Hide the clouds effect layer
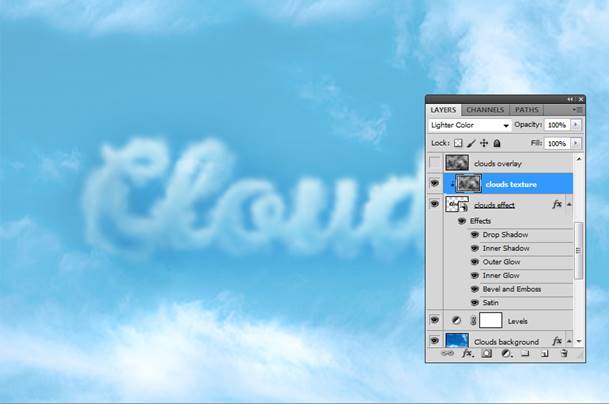609x404 pixels. (435, 204)
